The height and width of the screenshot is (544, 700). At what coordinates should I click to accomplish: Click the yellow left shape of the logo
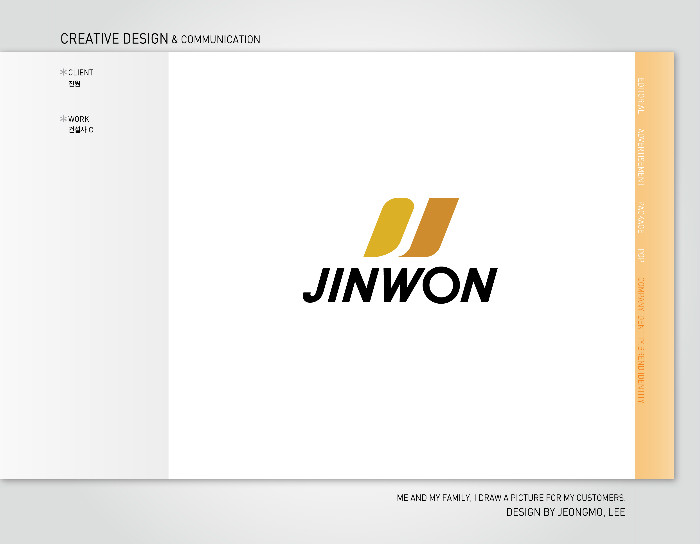(386, 226)
